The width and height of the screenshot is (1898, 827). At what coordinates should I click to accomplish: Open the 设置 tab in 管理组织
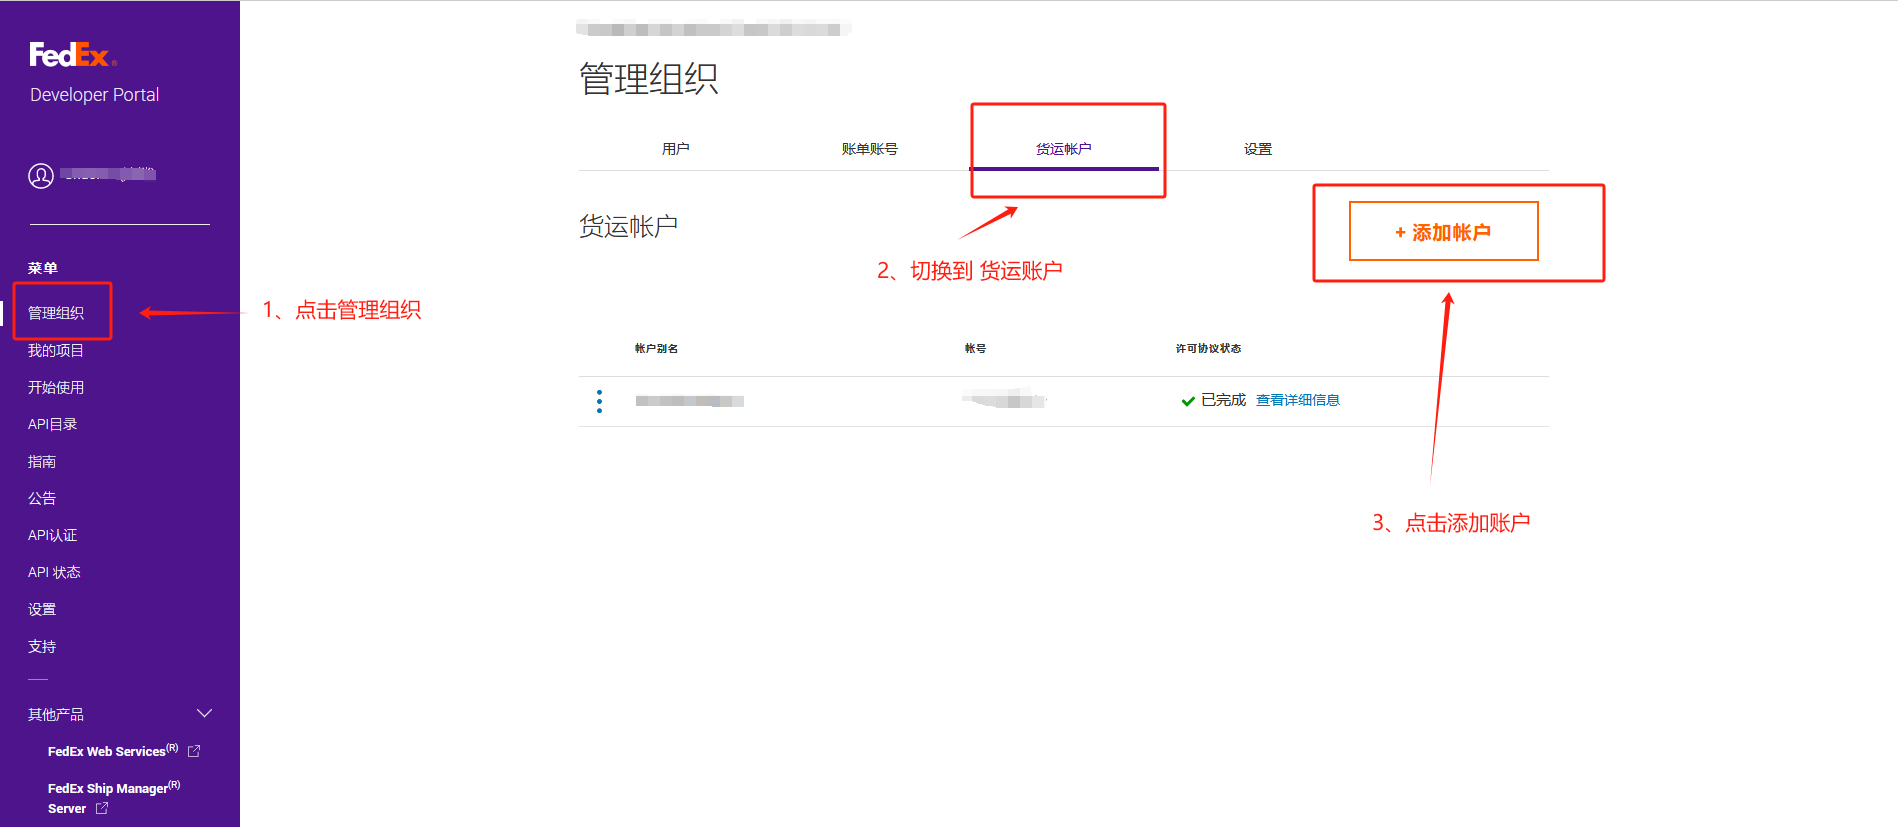click(1257, 149)
